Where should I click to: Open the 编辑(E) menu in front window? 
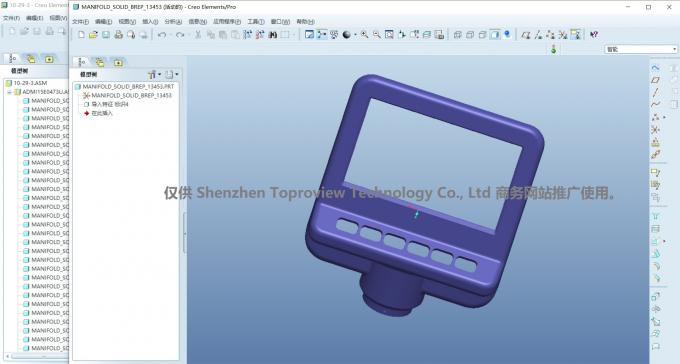pyautogui.click(x=103, y=22)
